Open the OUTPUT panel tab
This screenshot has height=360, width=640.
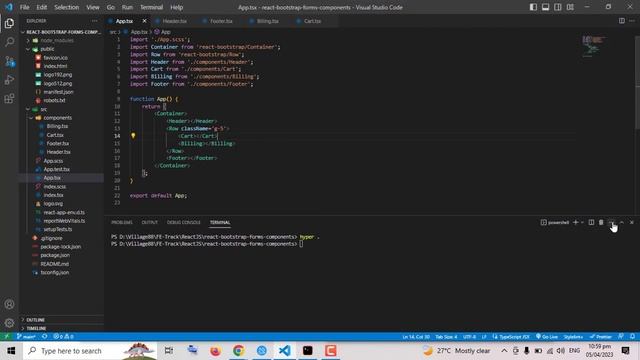(x=149, y=222)
